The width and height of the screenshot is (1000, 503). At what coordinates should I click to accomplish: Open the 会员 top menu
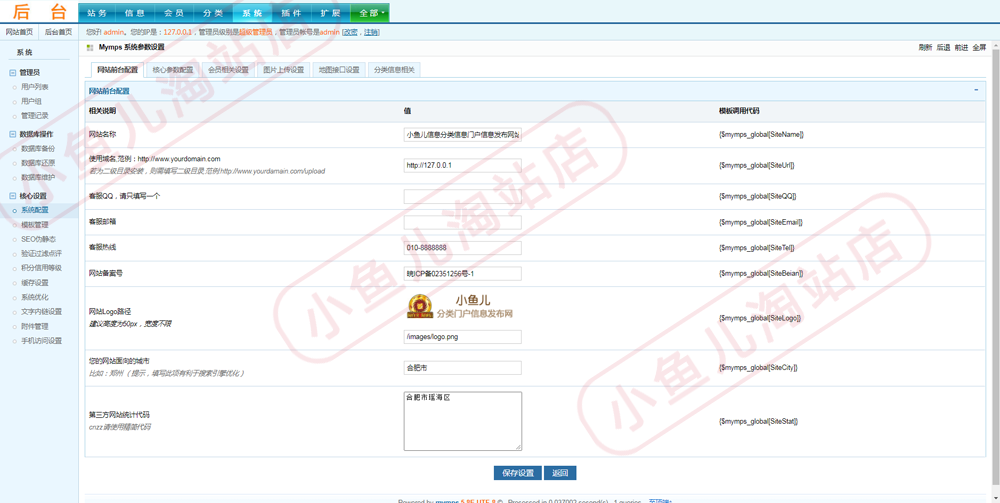(x=175, y=13)
